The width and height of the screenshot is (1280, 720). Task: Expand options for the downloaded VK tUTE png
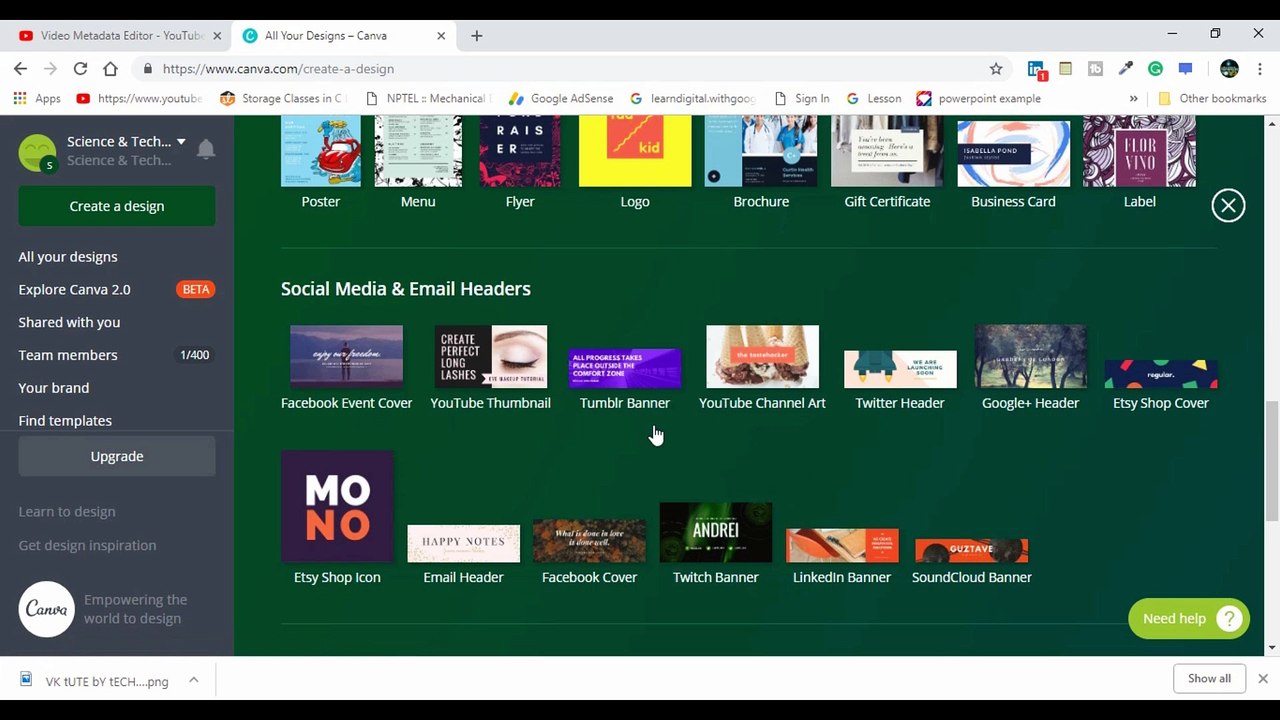coord(194,680)
